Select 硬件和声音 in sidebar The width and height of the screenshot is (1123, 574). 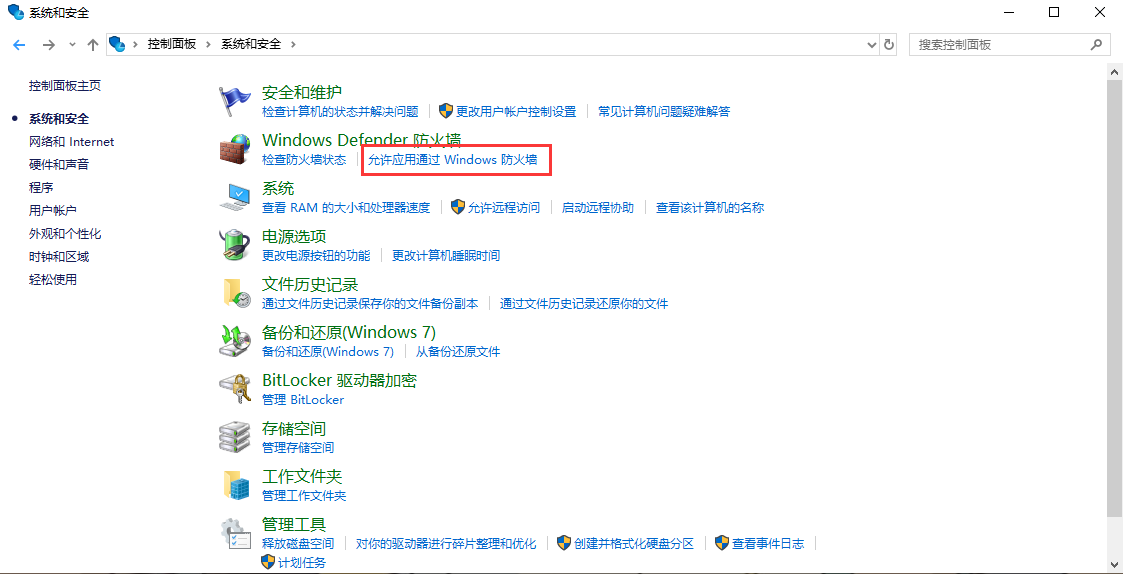point(59,165)
